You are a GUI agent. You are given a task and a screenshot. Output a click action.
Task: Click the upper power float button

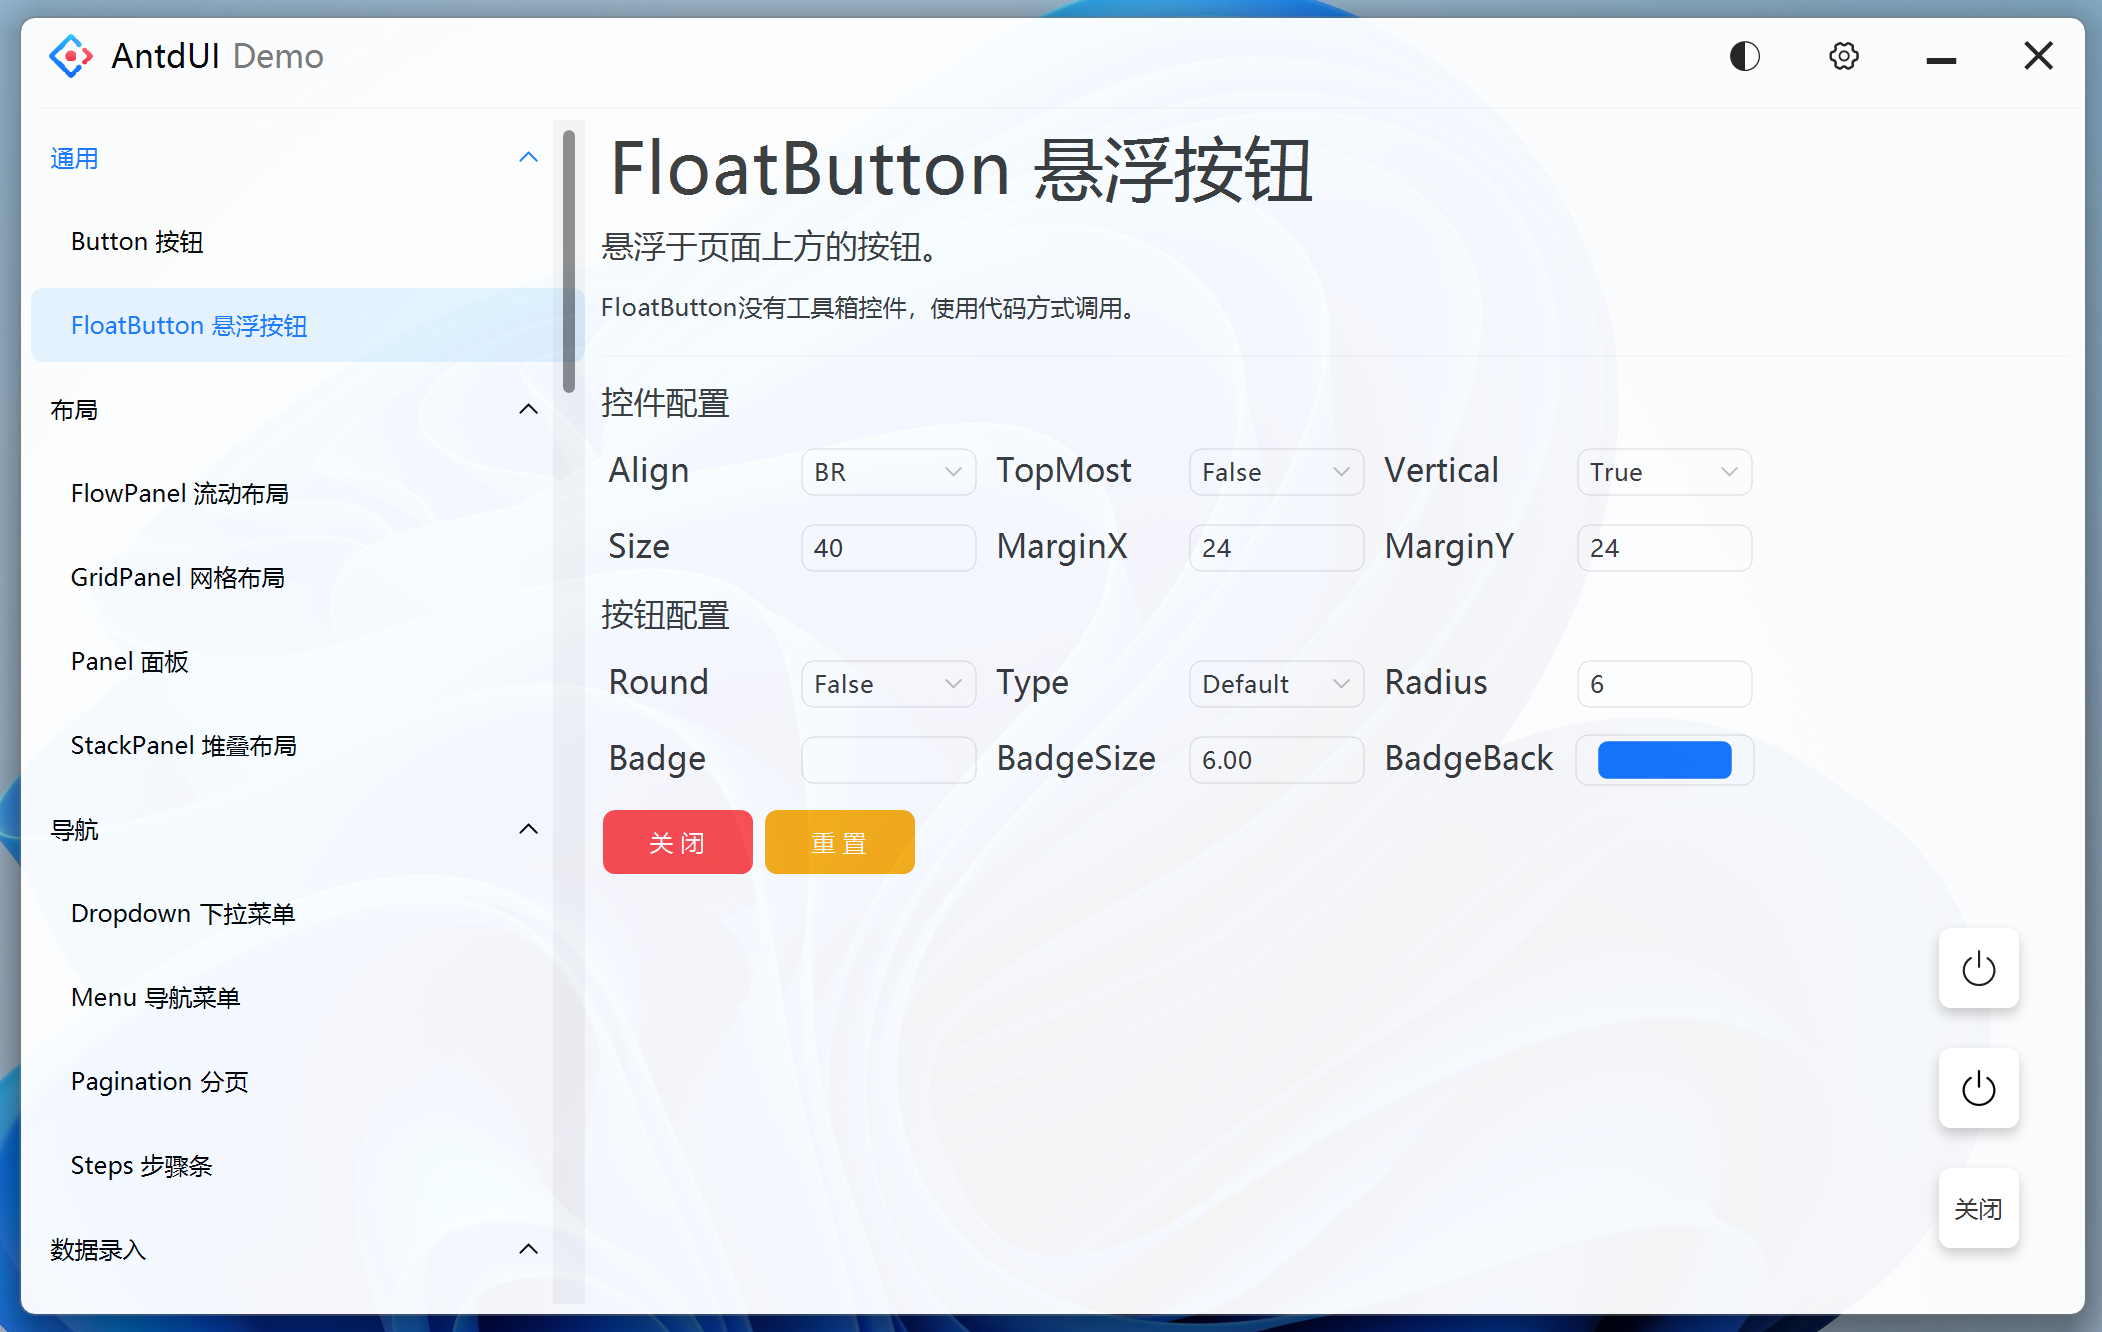(1977, 968)
